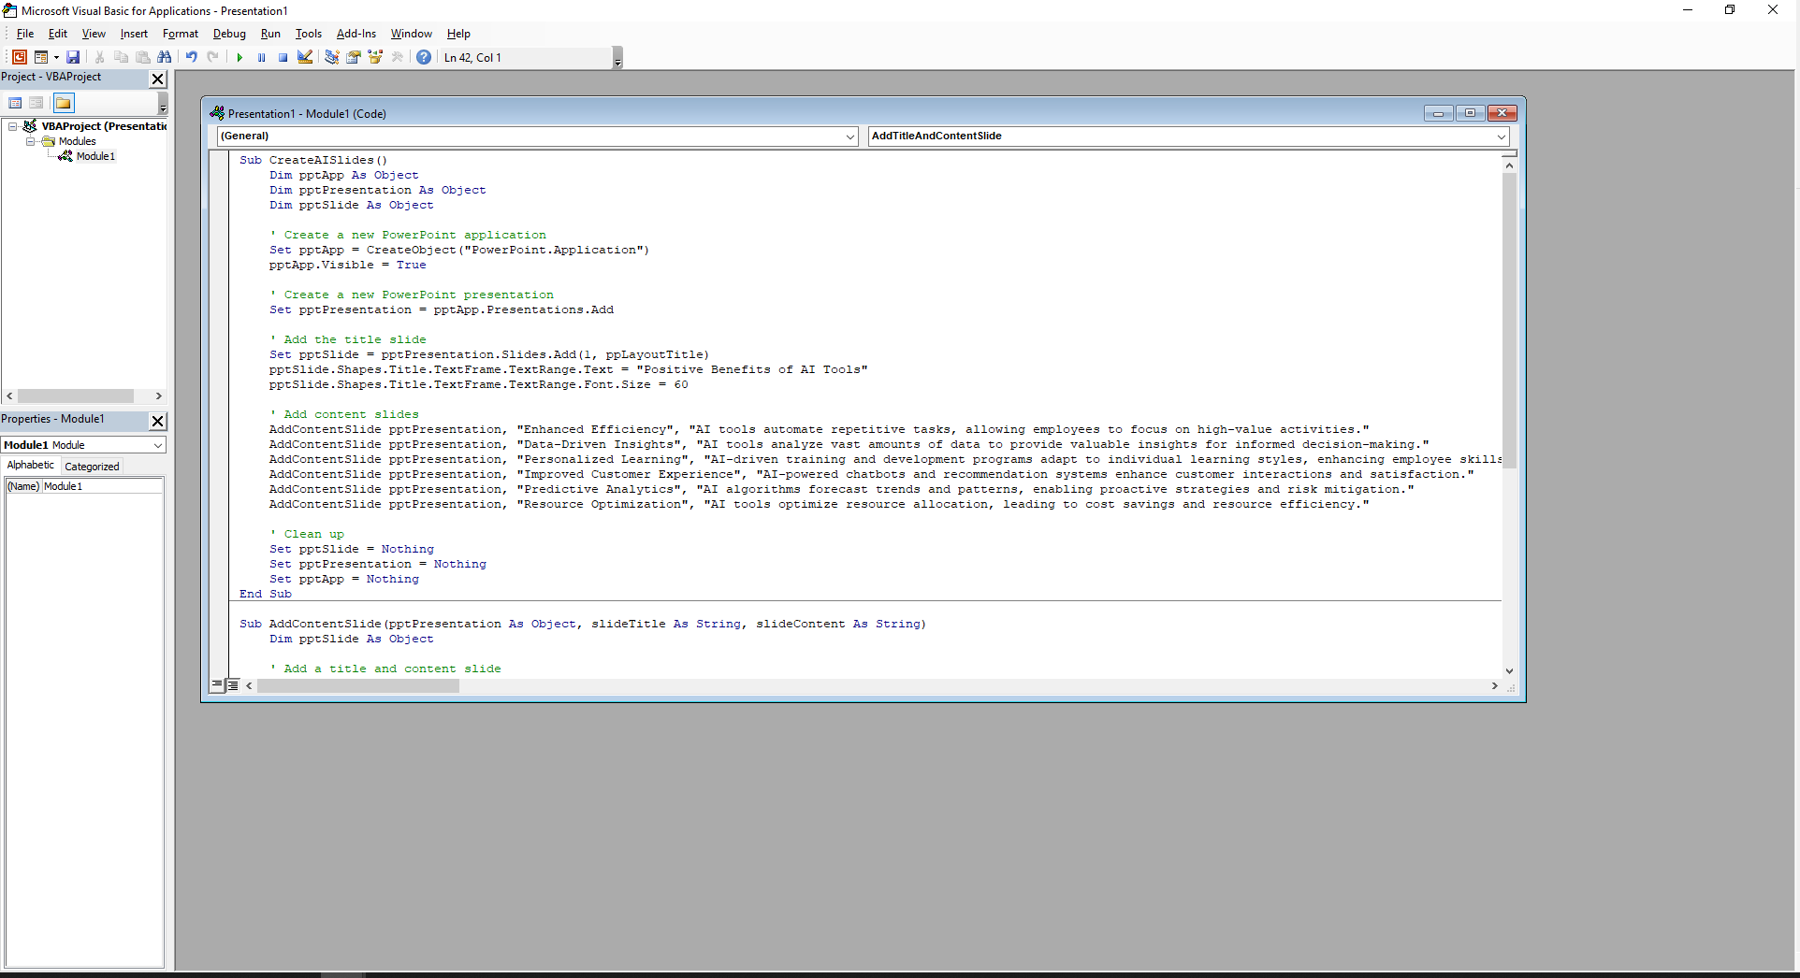
Task: Open the Debug menu
Action: pos(229,34)
